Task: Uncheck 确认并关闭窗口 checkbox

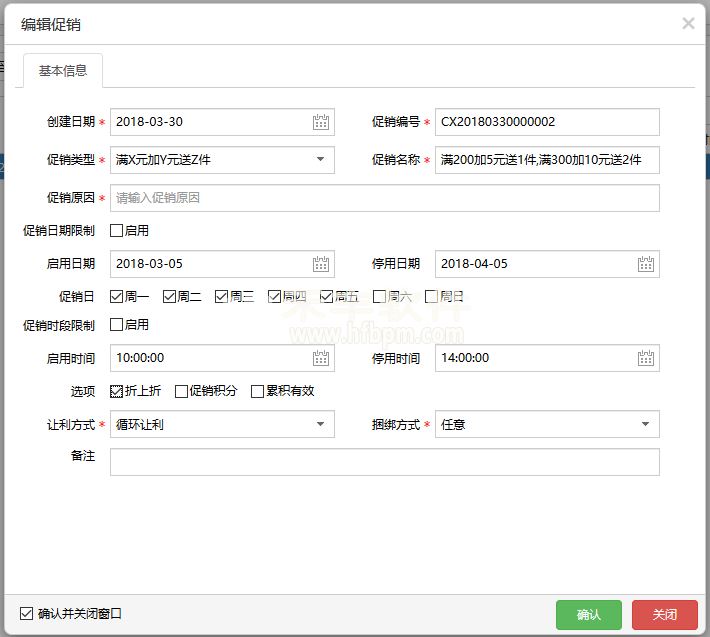Action: coord(27,613)
